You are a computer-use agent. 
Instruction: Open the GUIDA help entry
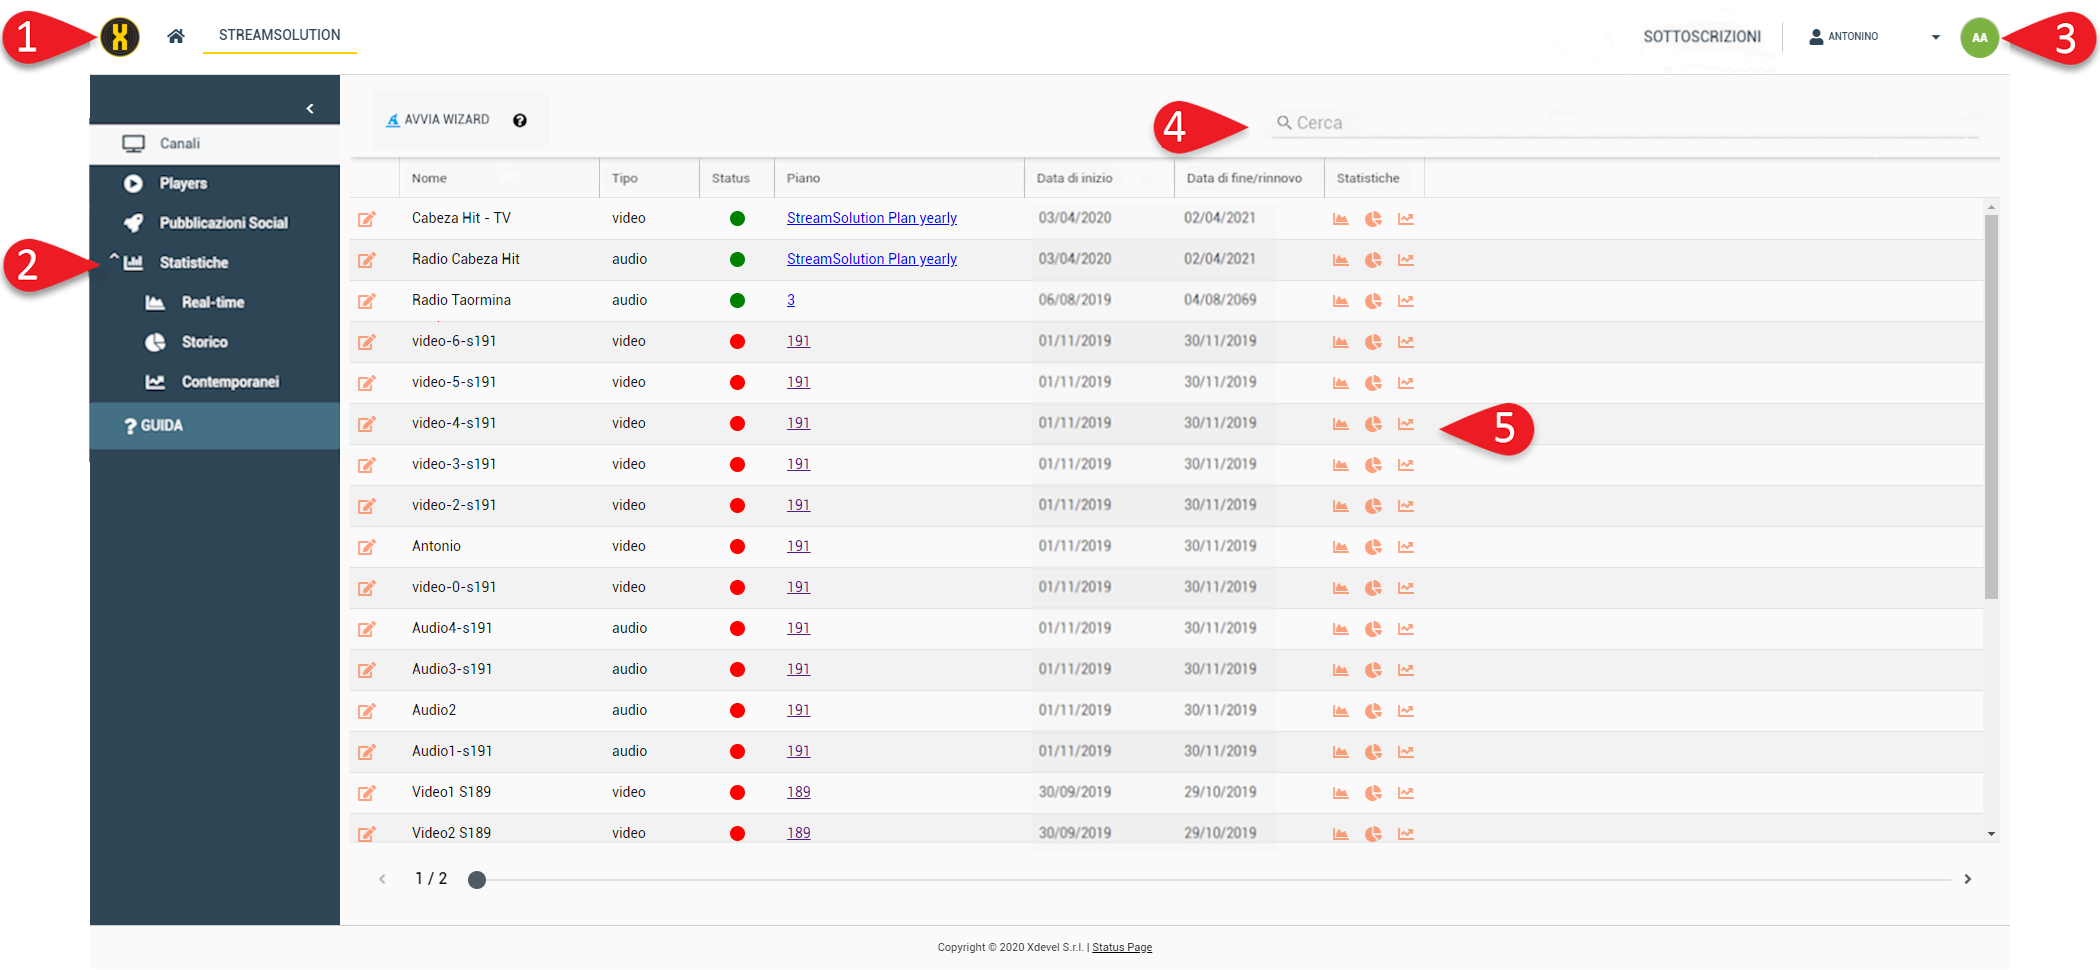pyautogui.click(x=215, y=426)
